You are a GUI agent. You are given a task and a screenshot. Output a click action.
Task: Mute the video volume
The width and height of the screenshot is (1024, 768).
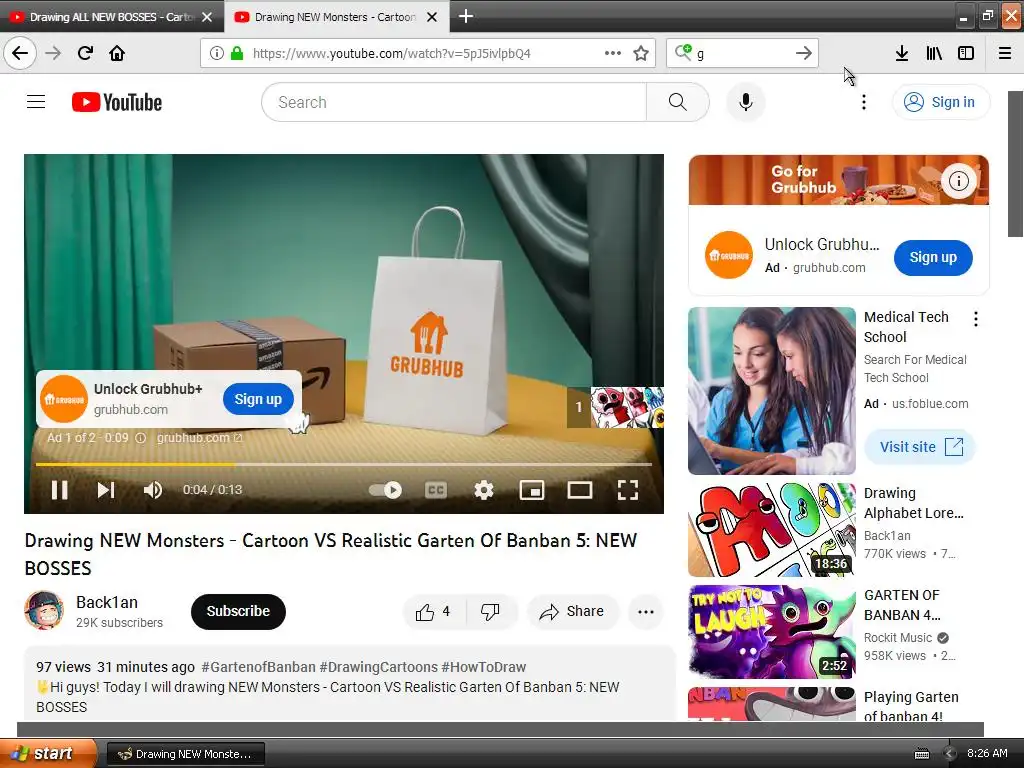pos(153,490)
